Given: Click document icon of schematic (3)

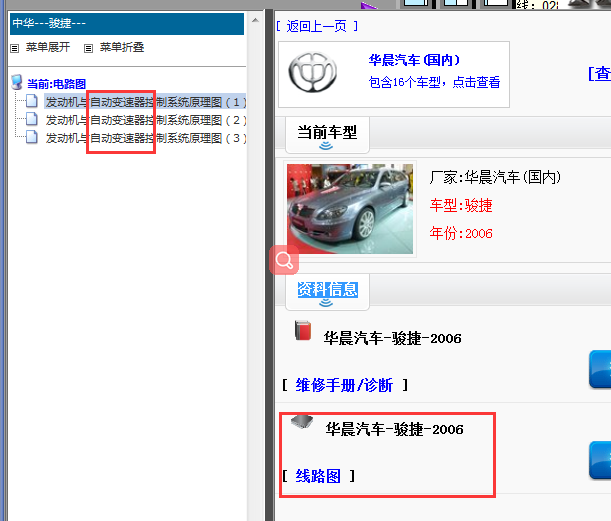Looking at the screenshot, I should click(x=32, y=137).
